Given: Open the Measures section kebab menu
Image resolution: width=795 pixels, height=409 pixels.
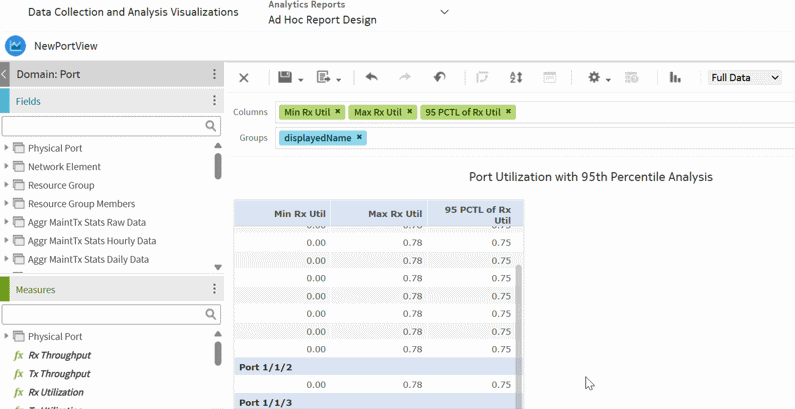Looking at the screenshot, I should (214, 289).
